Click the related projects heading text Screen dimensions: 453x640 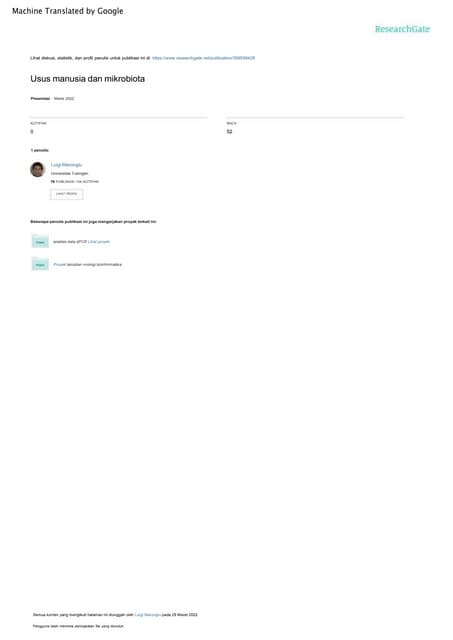pos(93,222)
